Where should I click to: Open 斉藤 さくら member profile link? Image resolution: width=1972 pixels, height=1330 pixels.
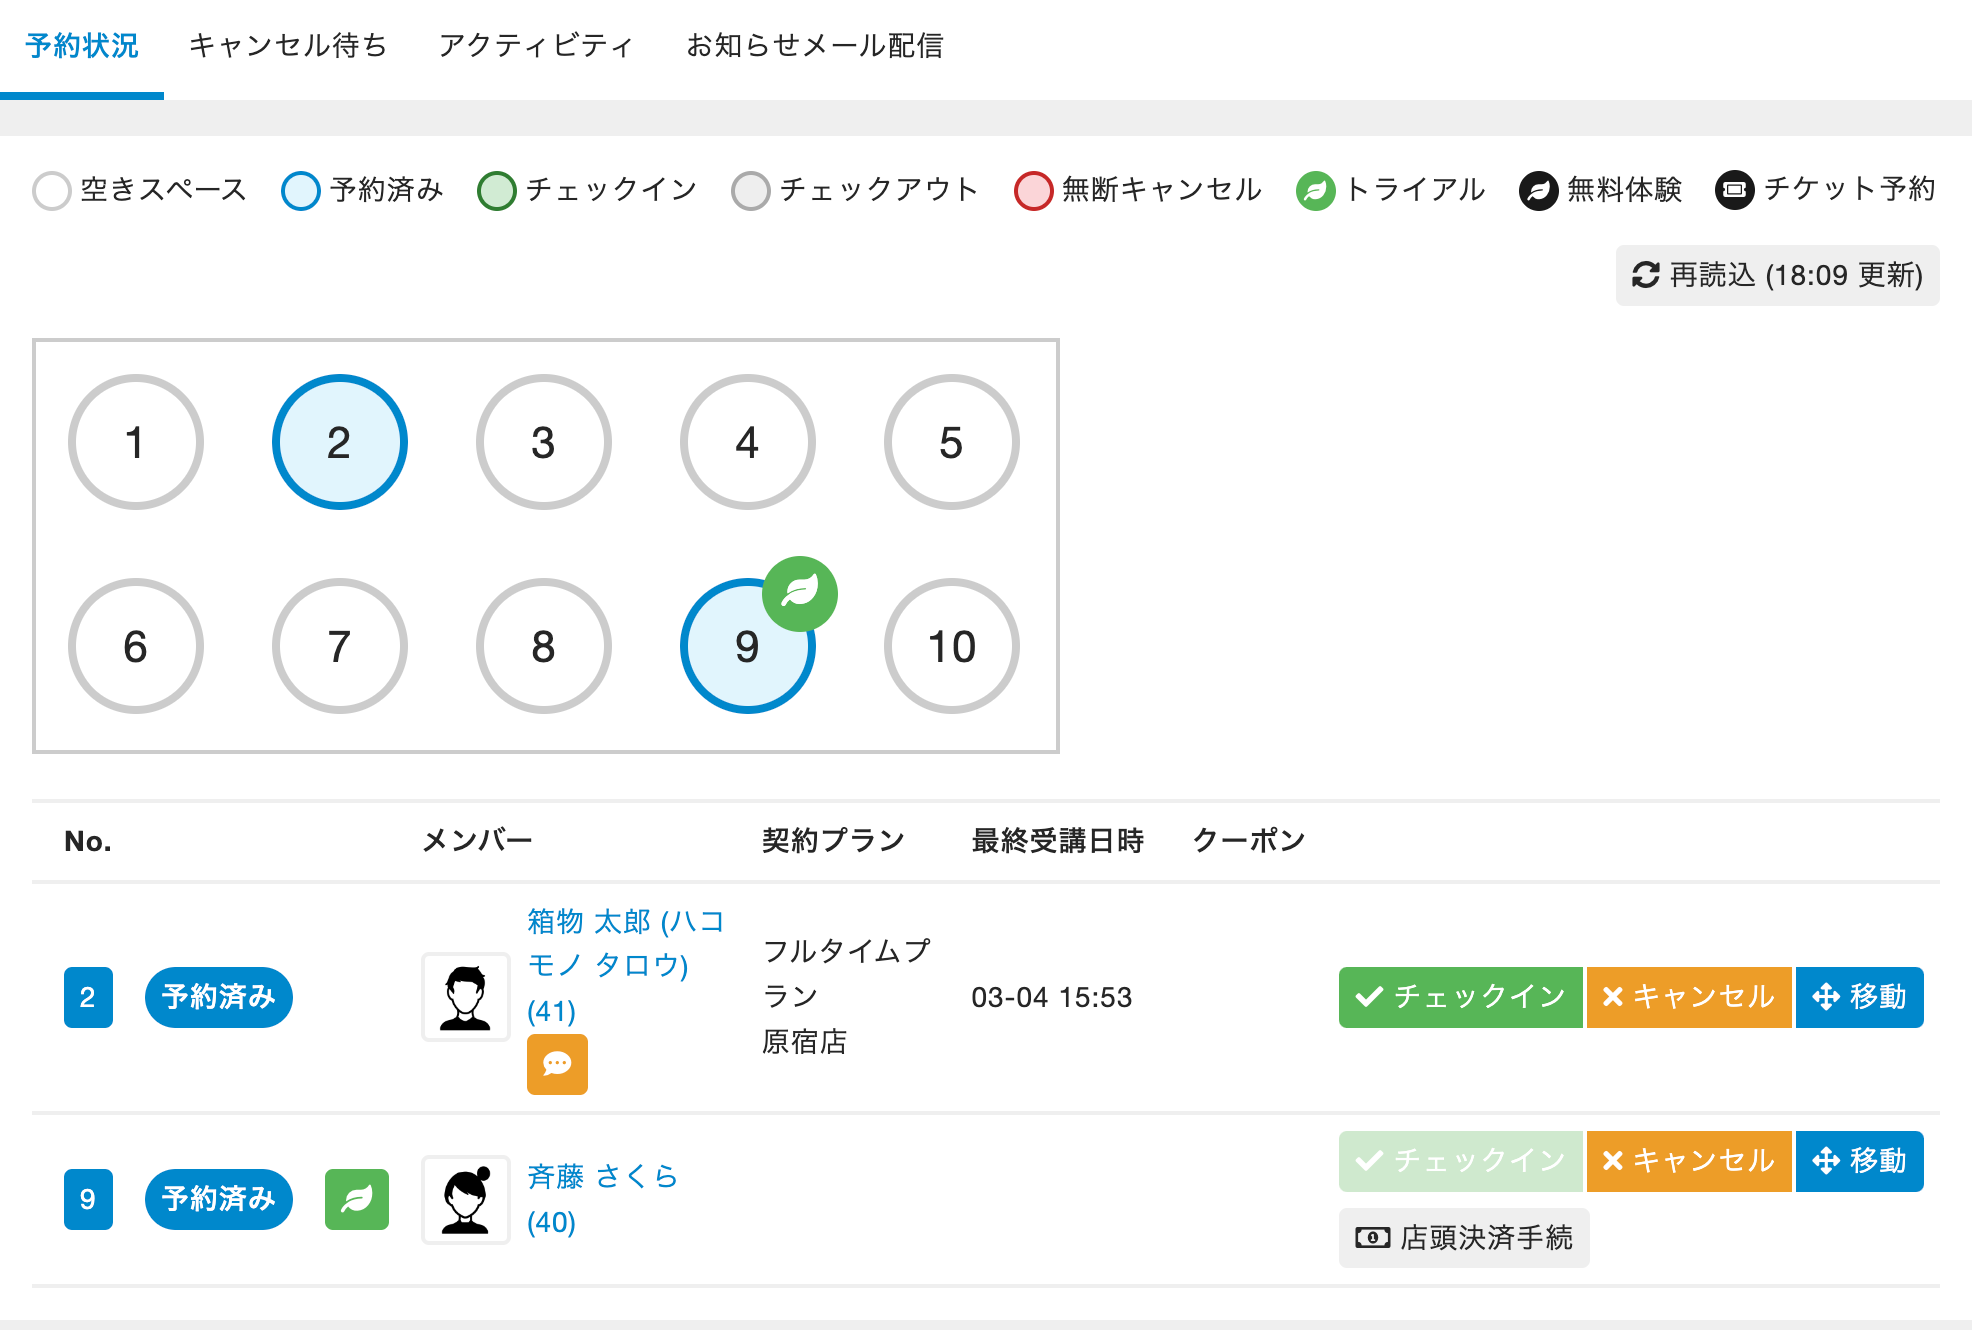(602, 1177)
